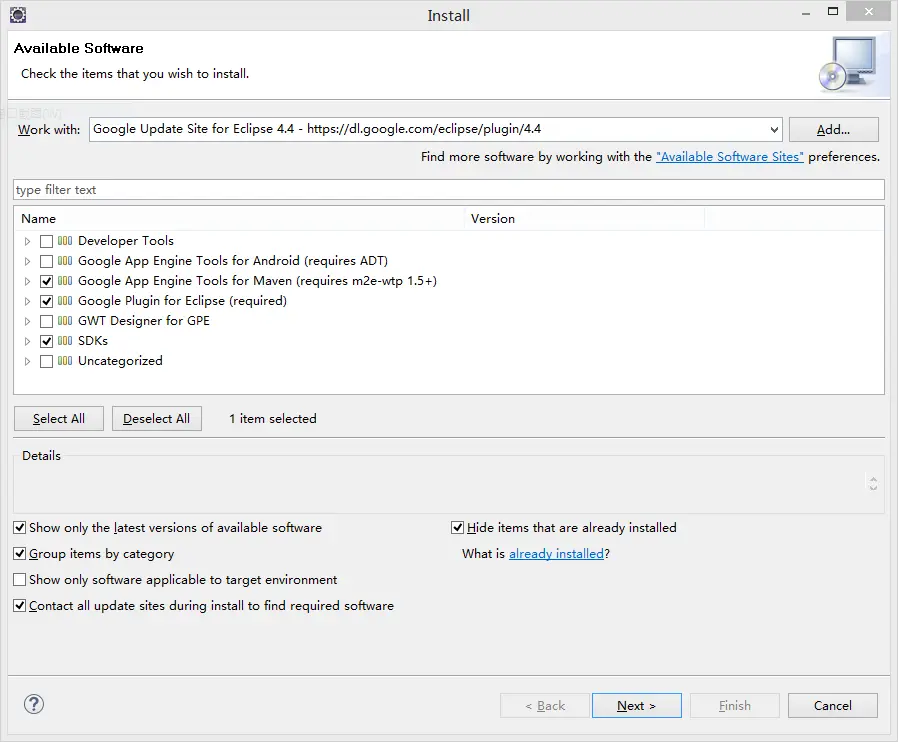The image size is (898, 742).
Task: Close the Install dialog window
Action: (x=869, y=11)
